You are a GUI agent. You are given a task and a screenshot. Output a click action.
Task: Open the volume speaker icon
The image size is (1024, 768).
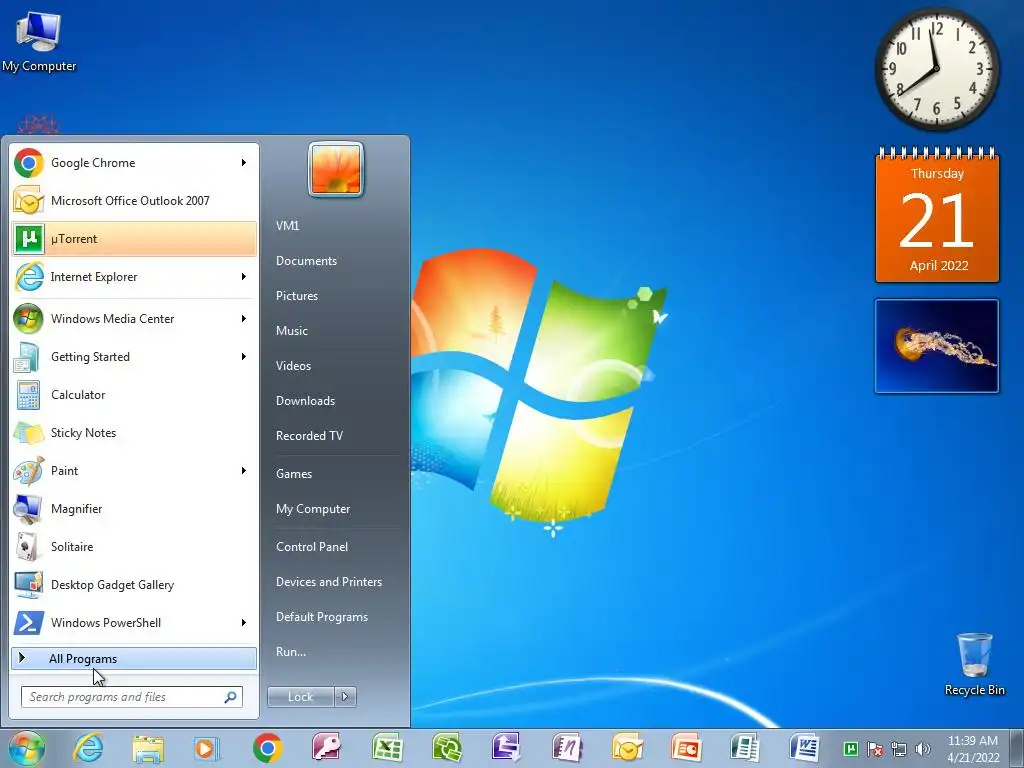click(923, 749)
